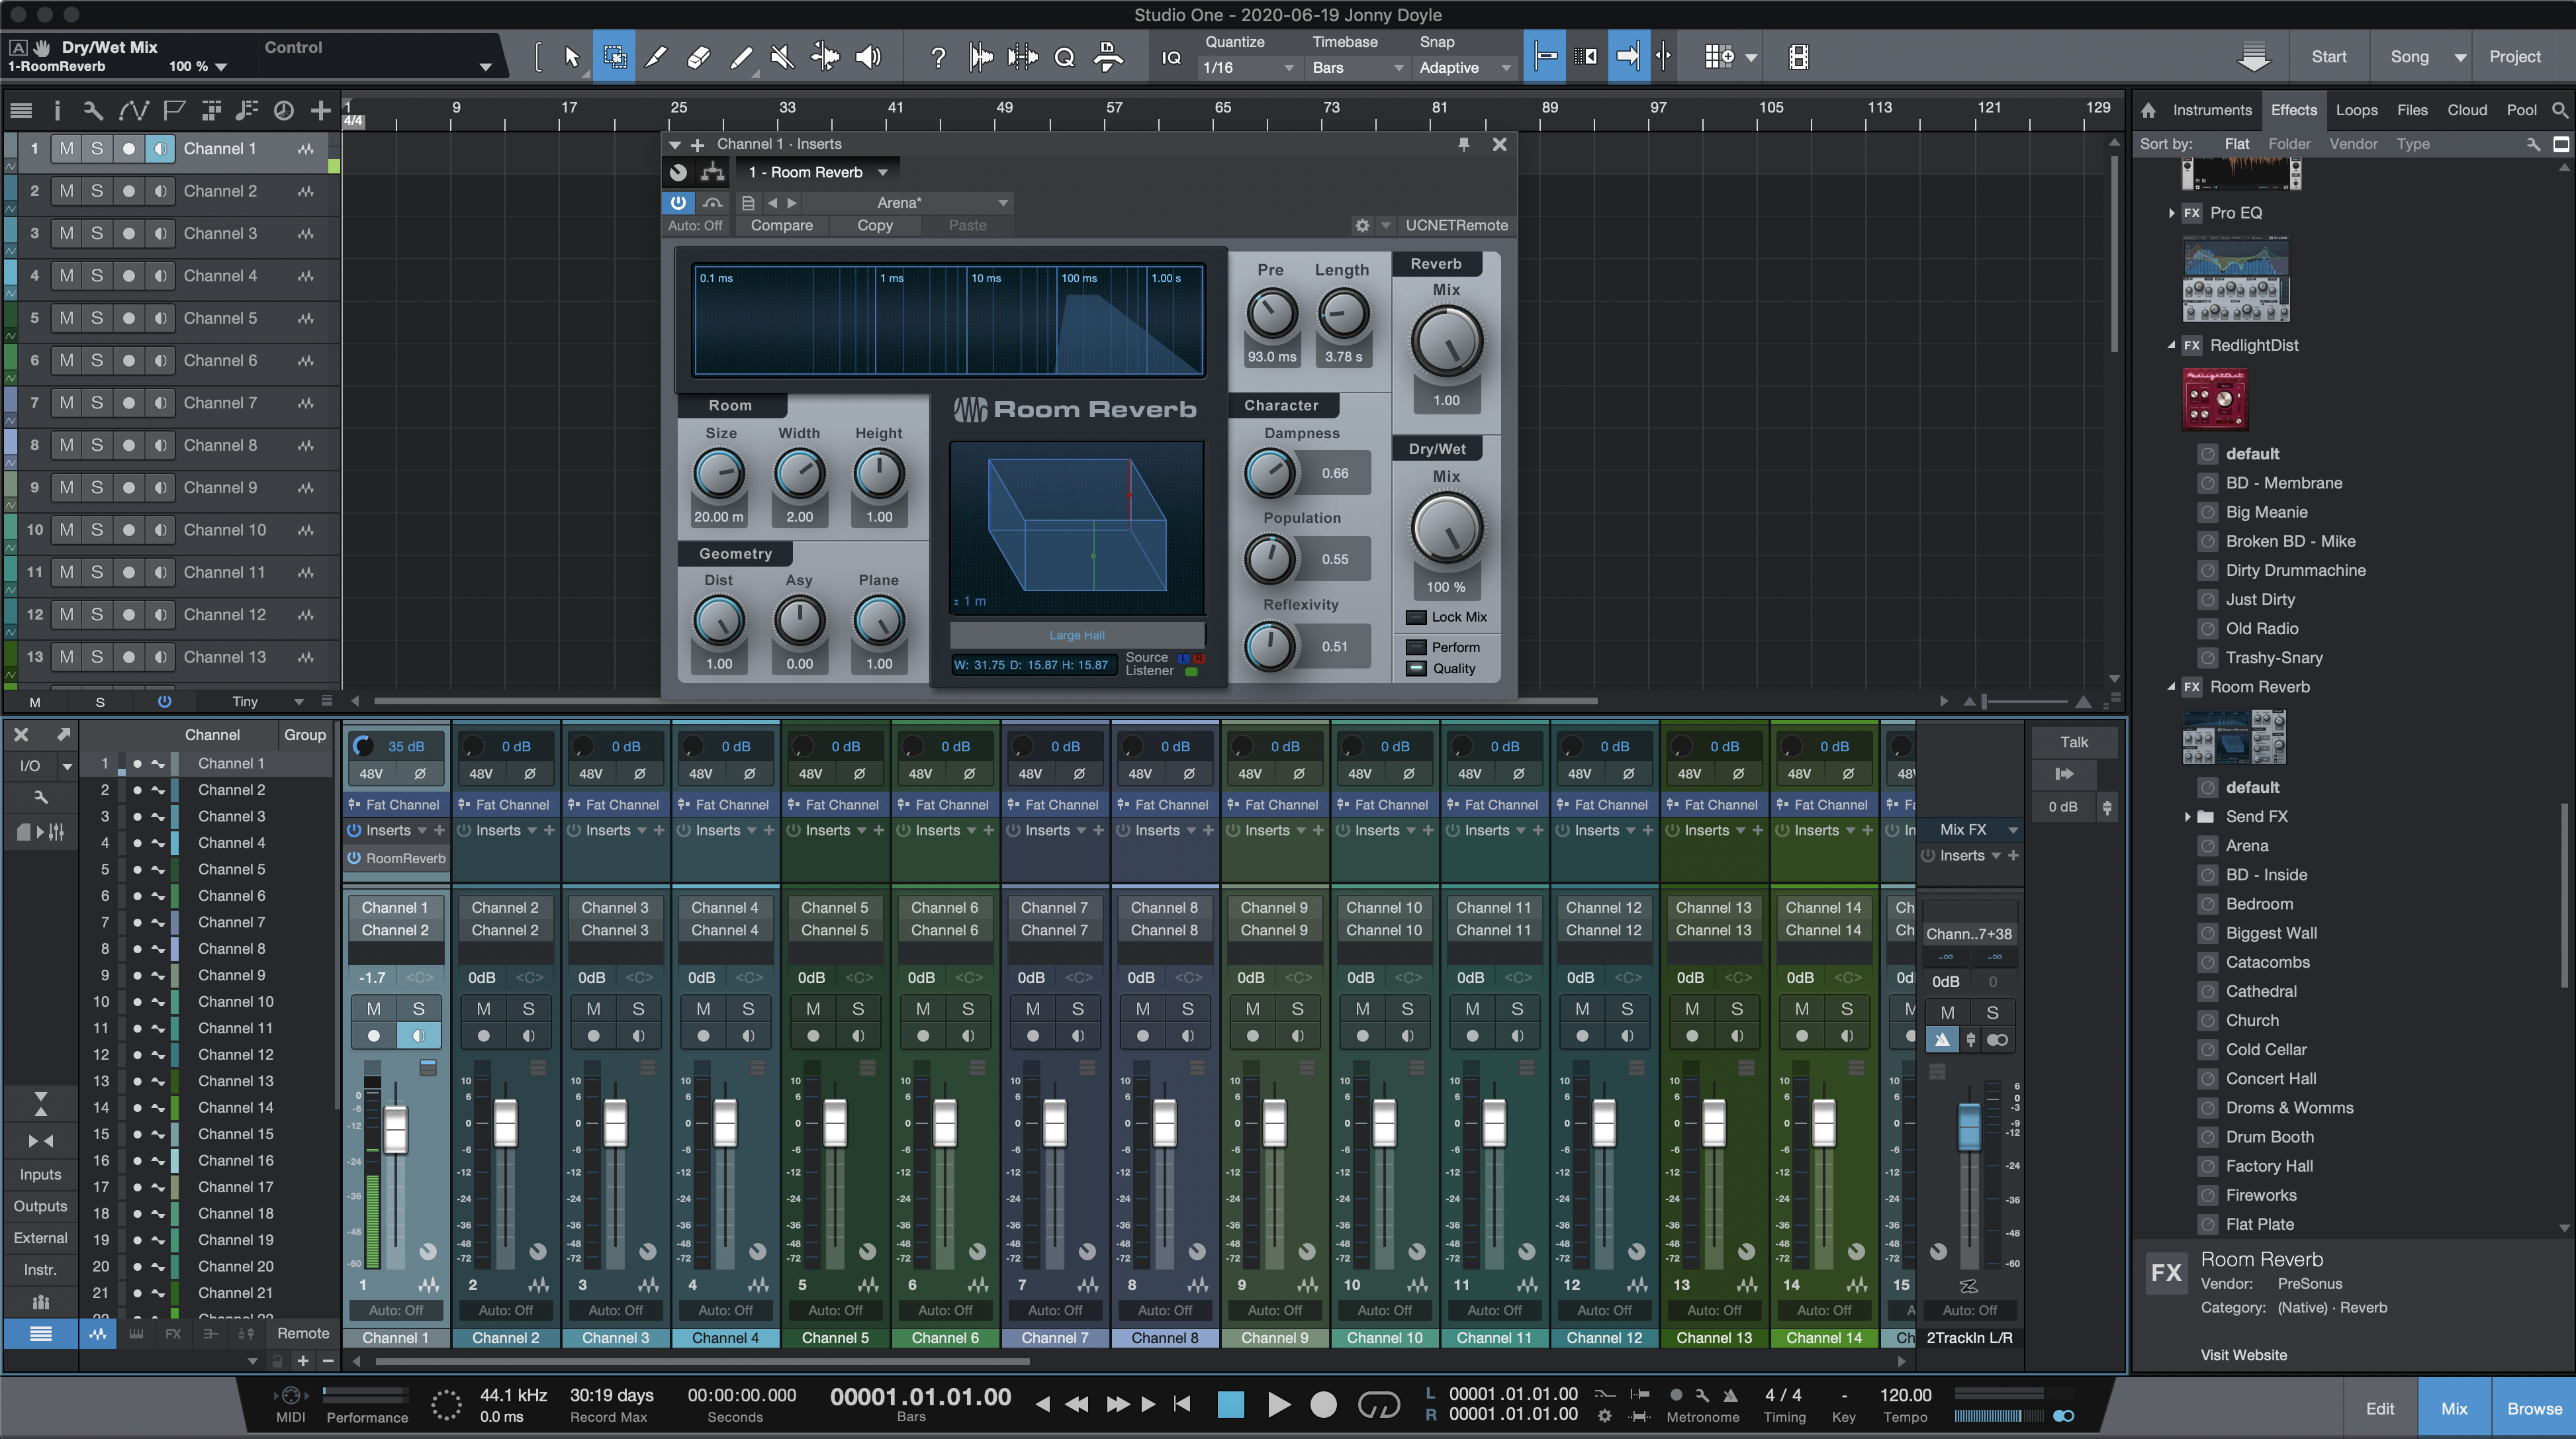This screenshot has width=2576, height=1439.
Task: Mute Channel 2 in the mixer
Action: 484,1009
